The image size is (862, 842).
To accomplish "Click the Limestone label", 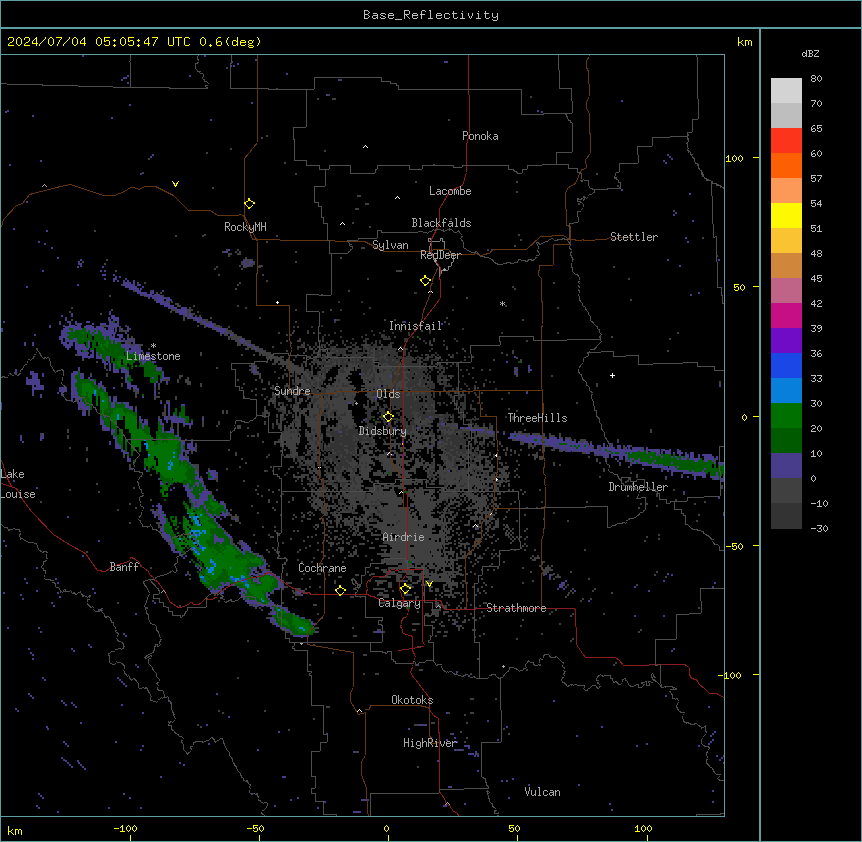I will (153, 356).
